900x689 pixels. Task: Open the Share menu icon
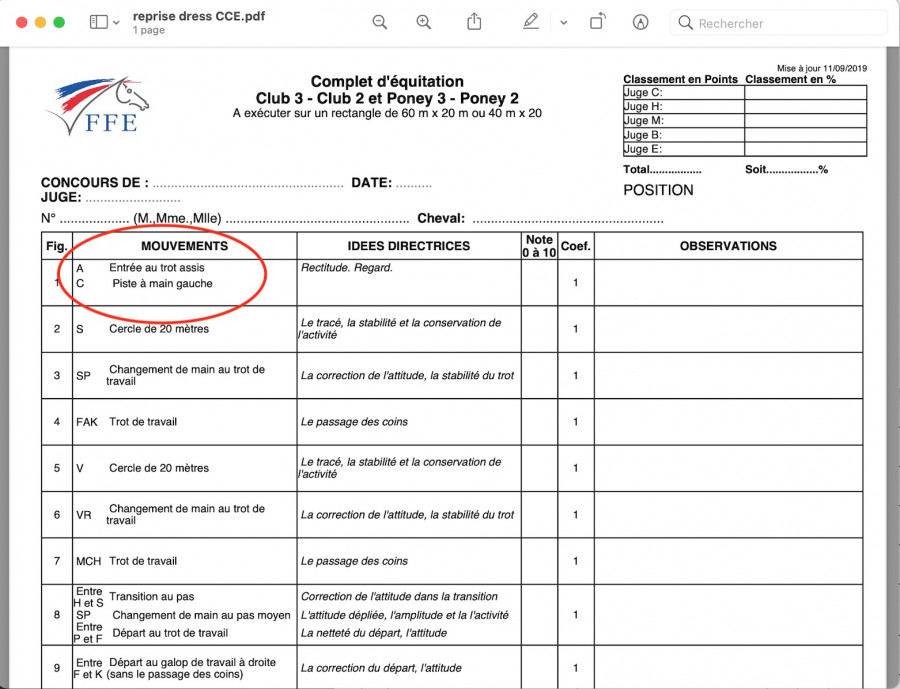pos(474,22)
